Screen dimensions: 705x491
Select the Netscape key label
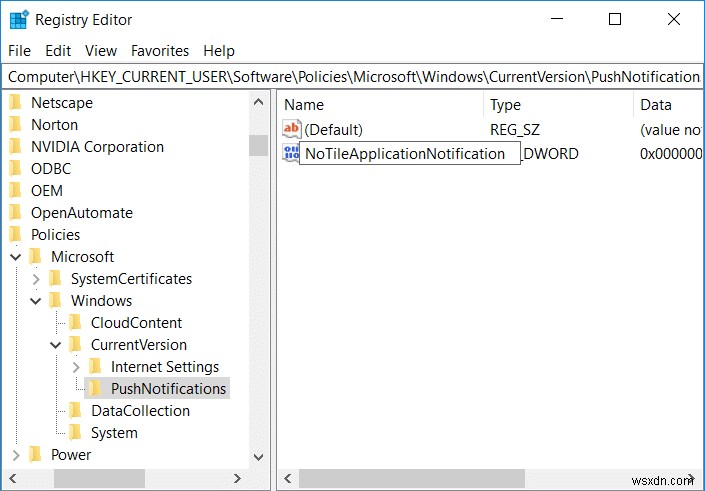[62, 103]
